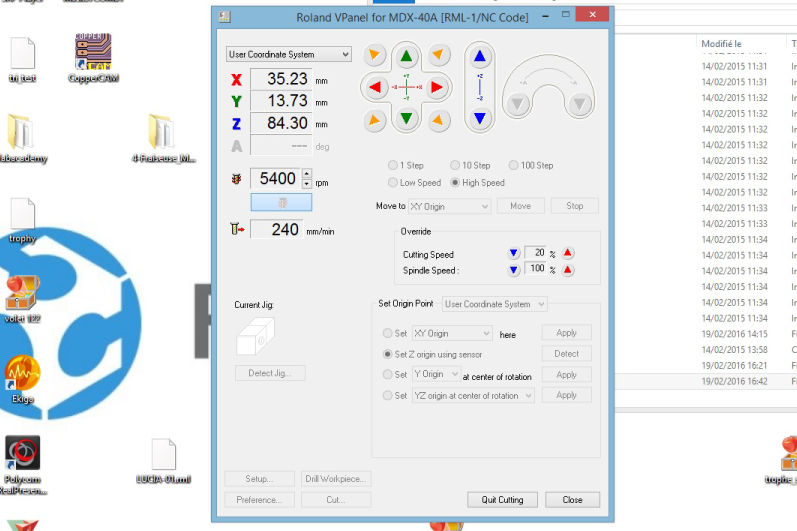Click the Detect Jig... button
Screen dimensions: 797x531
point(270,373)
